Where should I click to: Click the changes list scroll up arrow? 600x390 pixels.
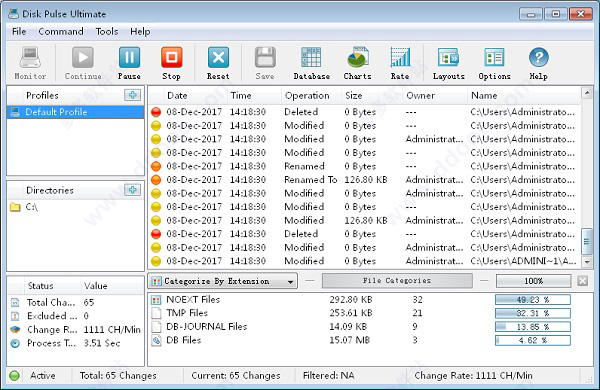tap(587, 93)
